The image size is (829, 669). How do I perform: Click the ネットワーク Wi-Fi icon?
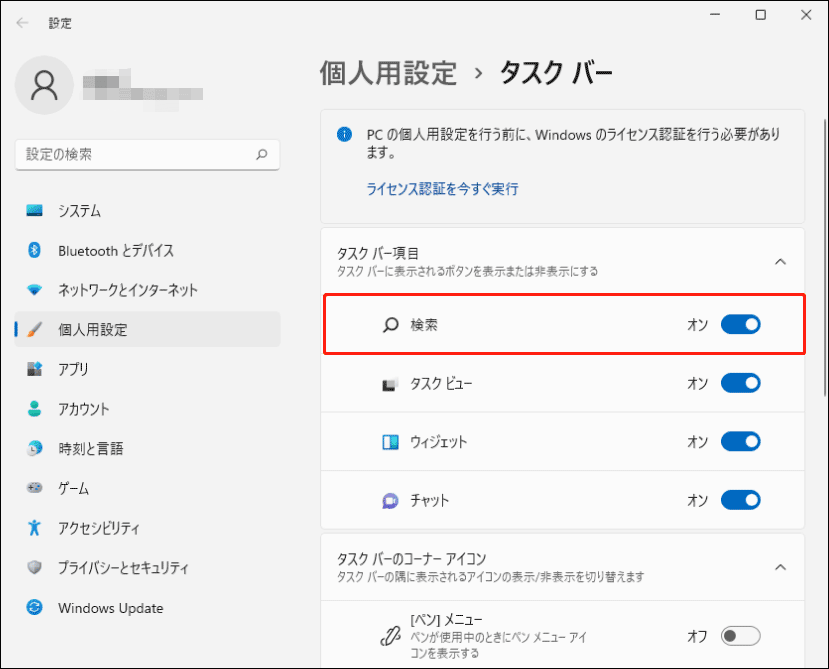click(x=34, y=290)
